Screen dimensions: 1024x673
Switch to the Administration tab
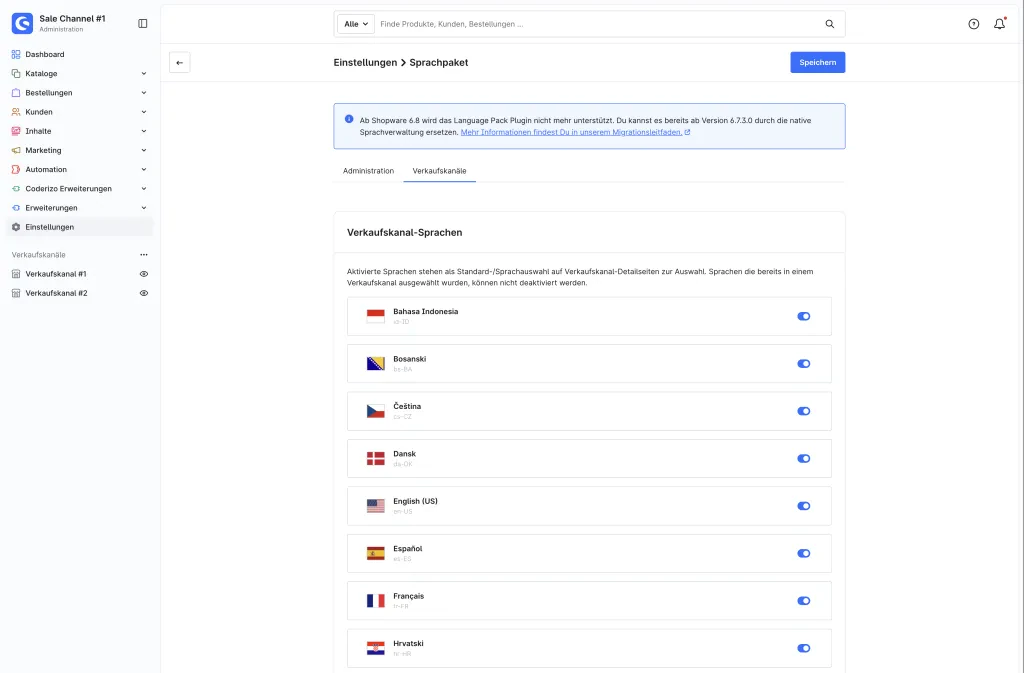368,171
